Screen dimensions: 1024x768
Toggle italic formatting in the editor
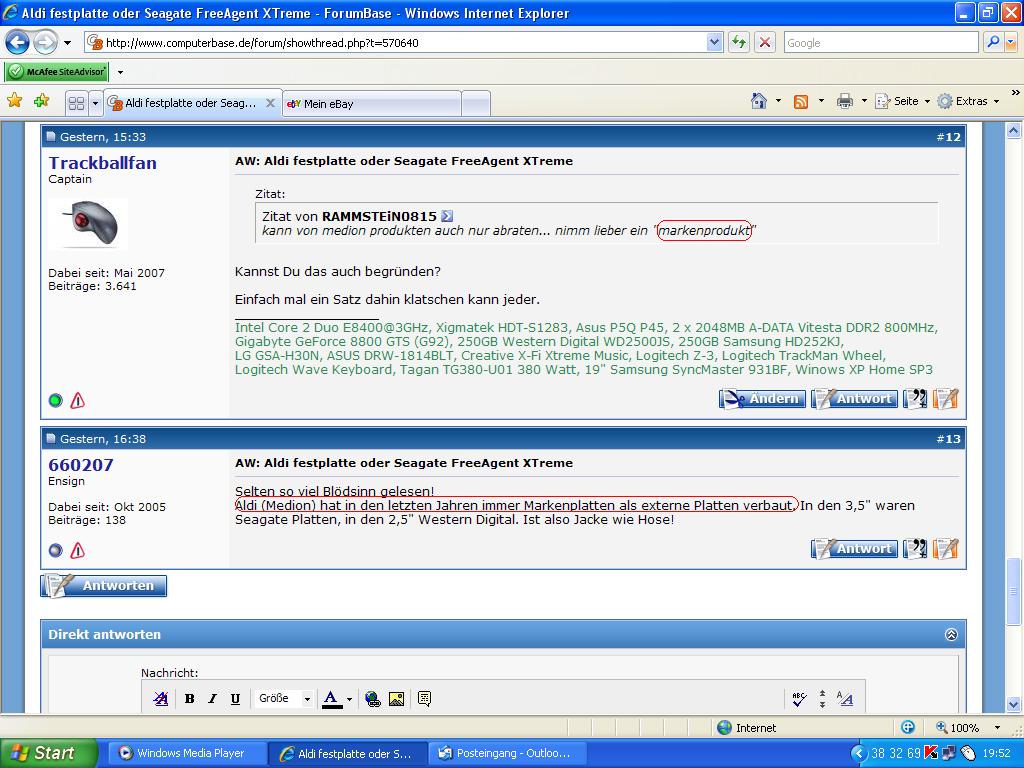tap(212, 699)
